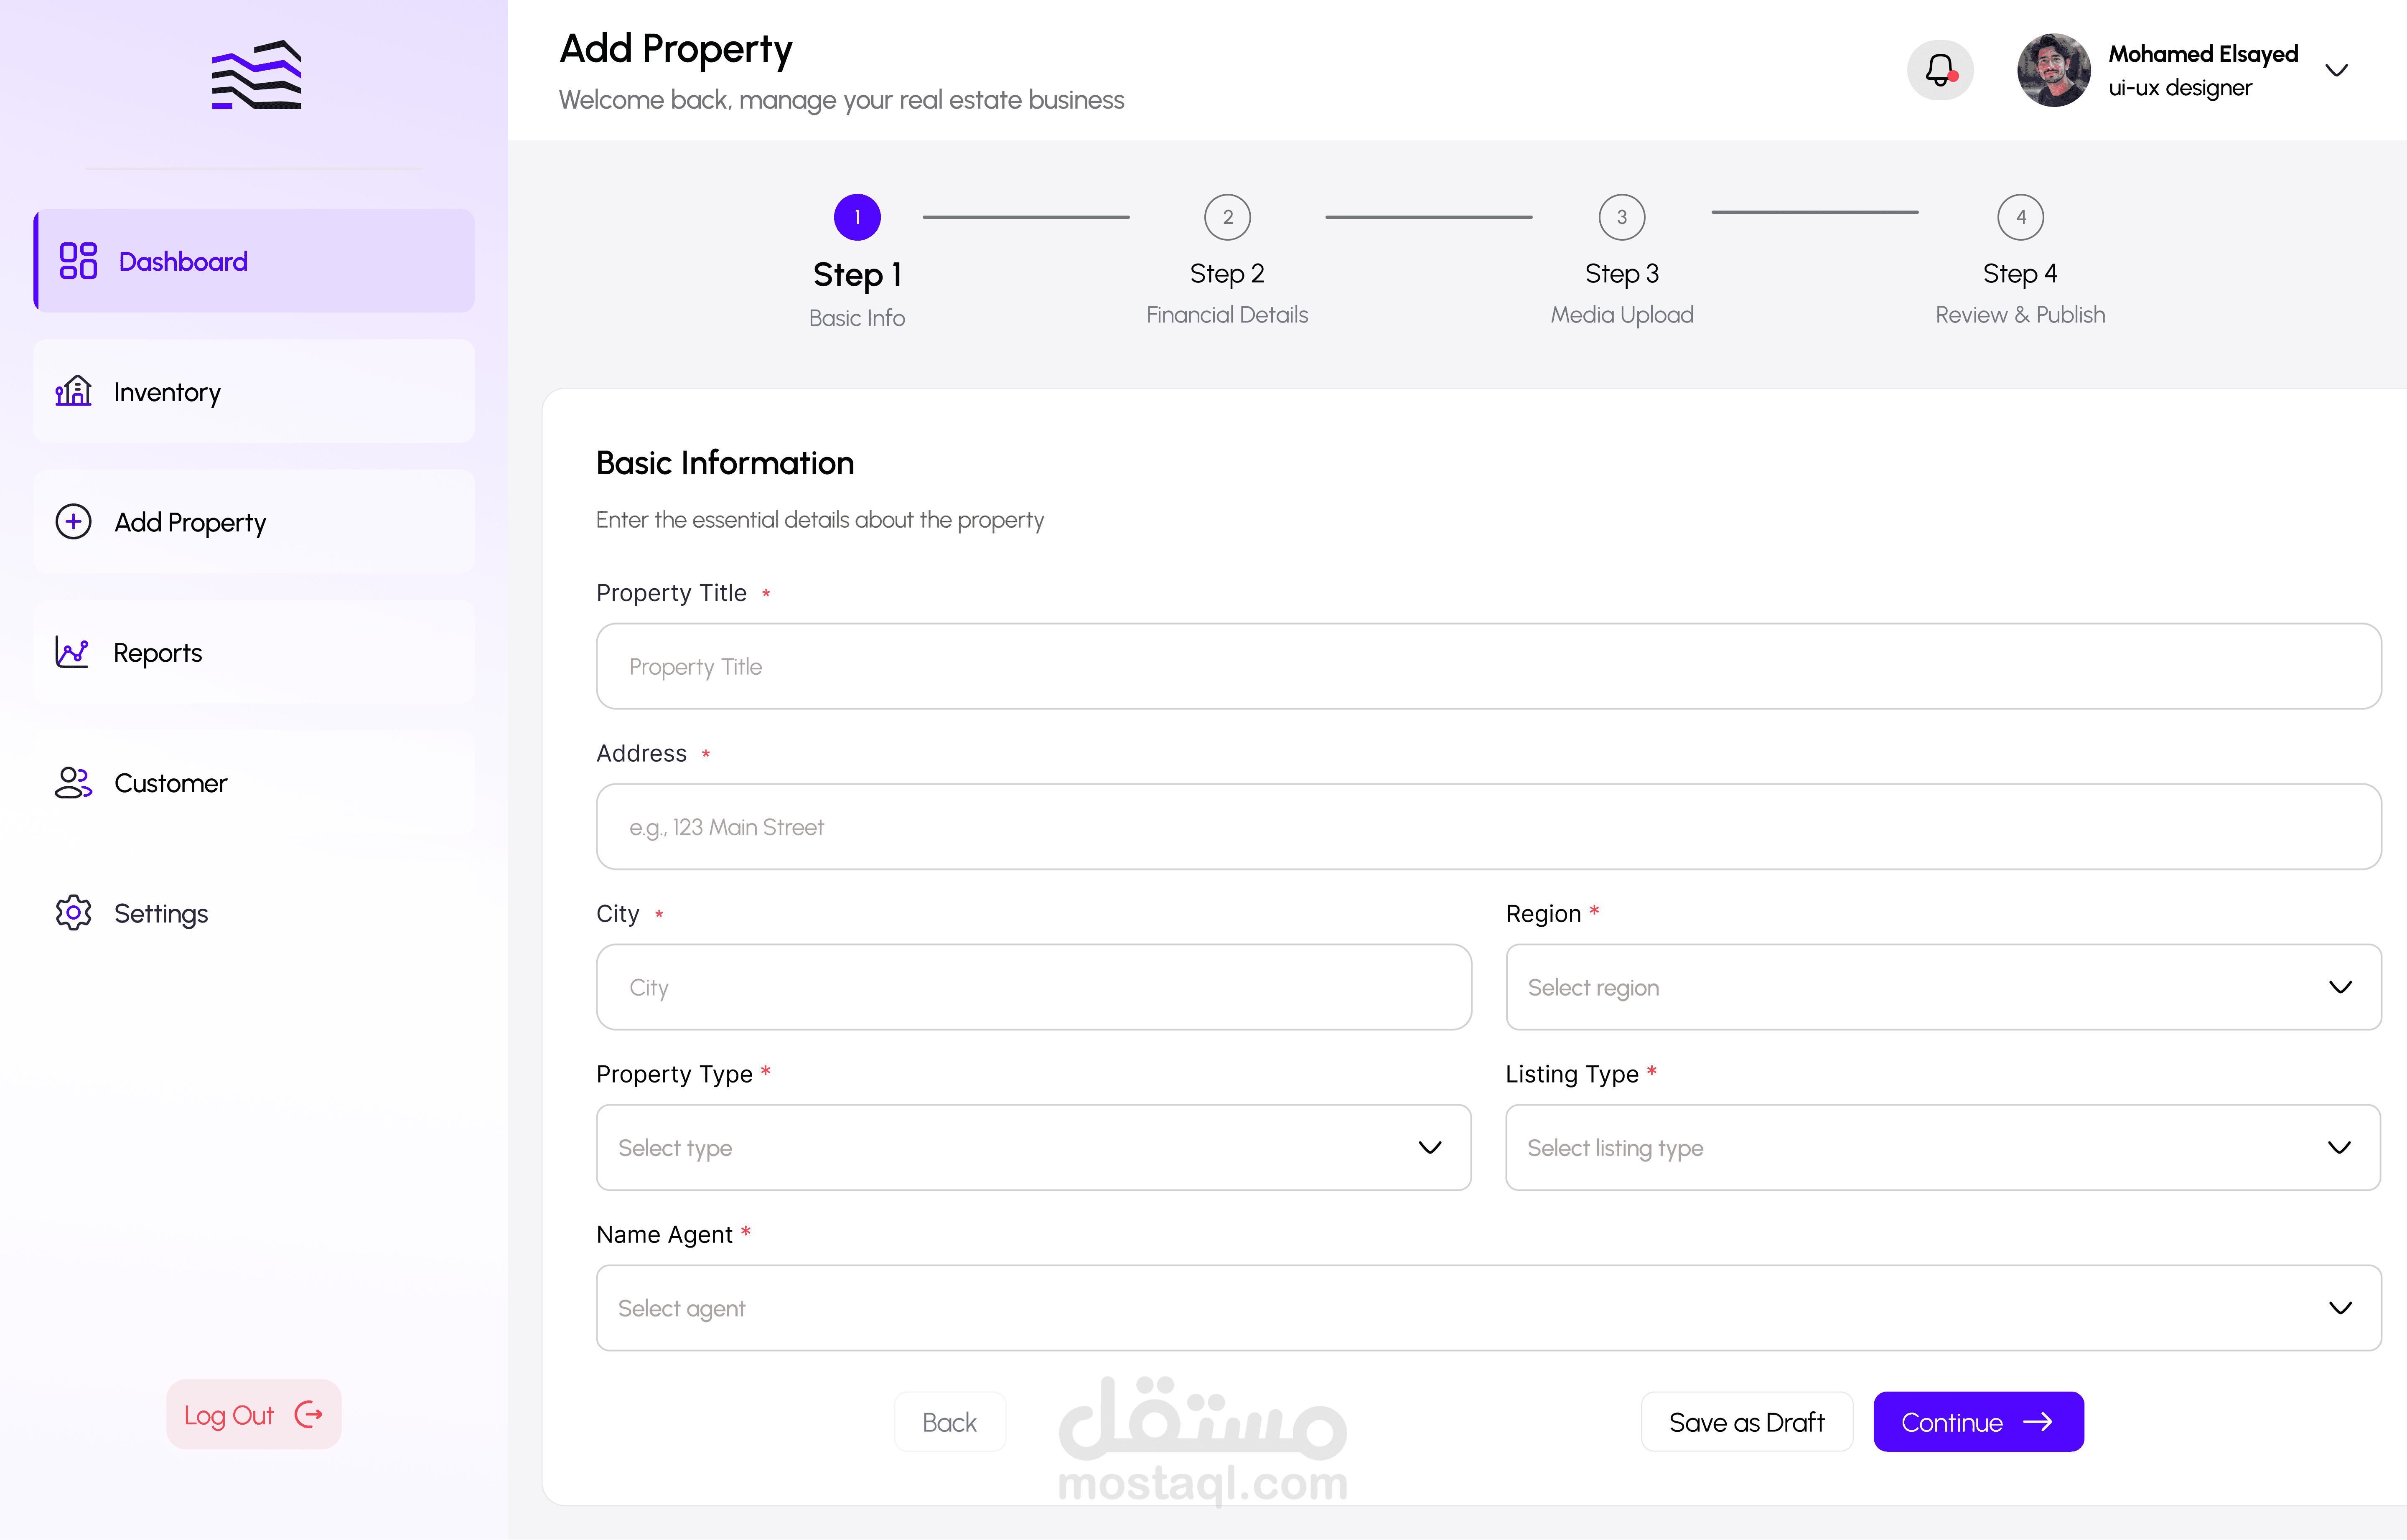Click the Inventory building icon

pos(73,391)
